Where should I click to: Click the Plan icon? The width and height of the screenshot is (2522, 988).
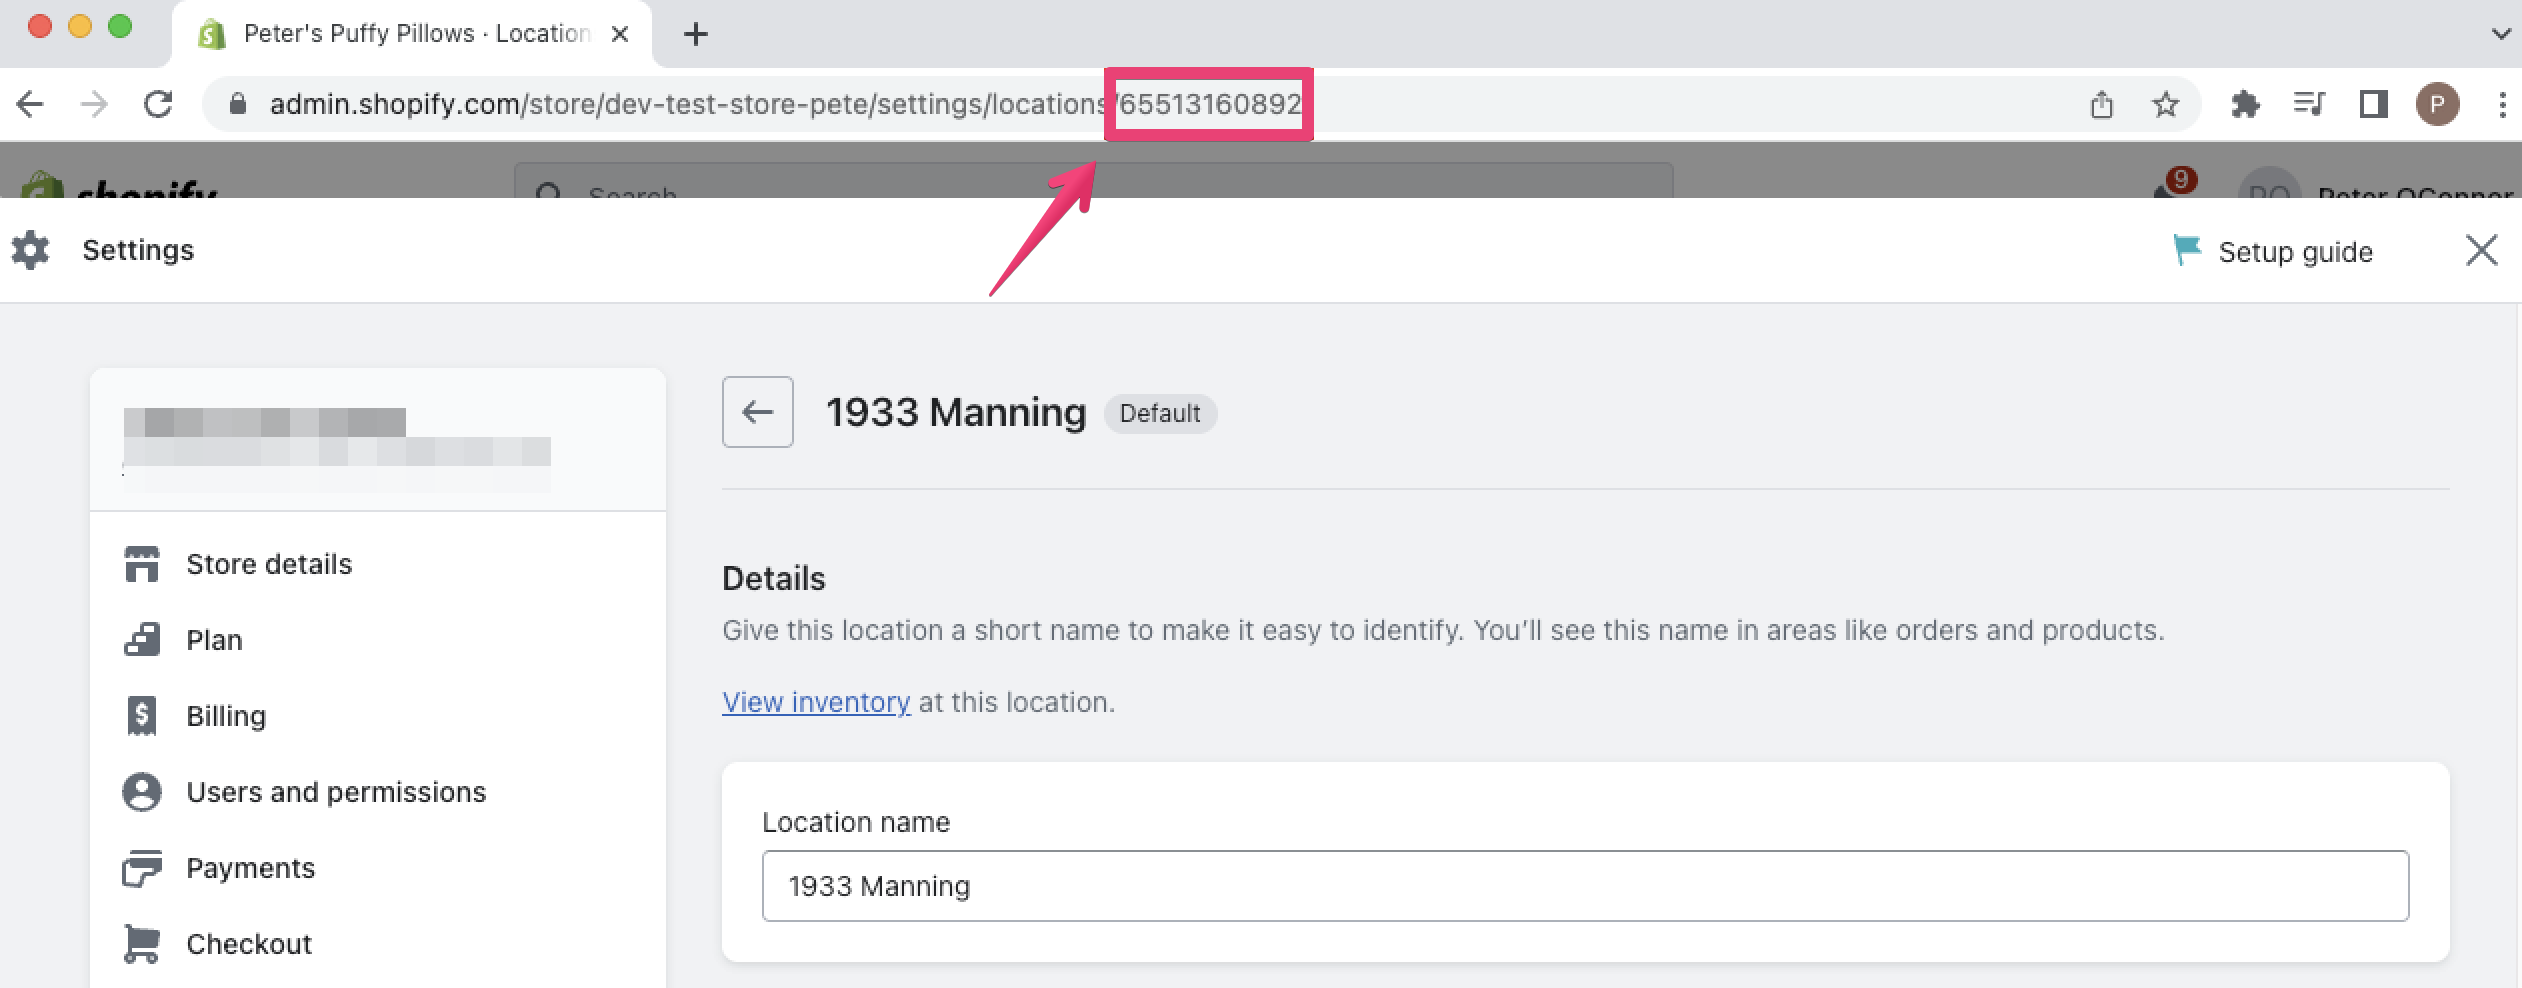pyautogui.click(x=142, y=640)
